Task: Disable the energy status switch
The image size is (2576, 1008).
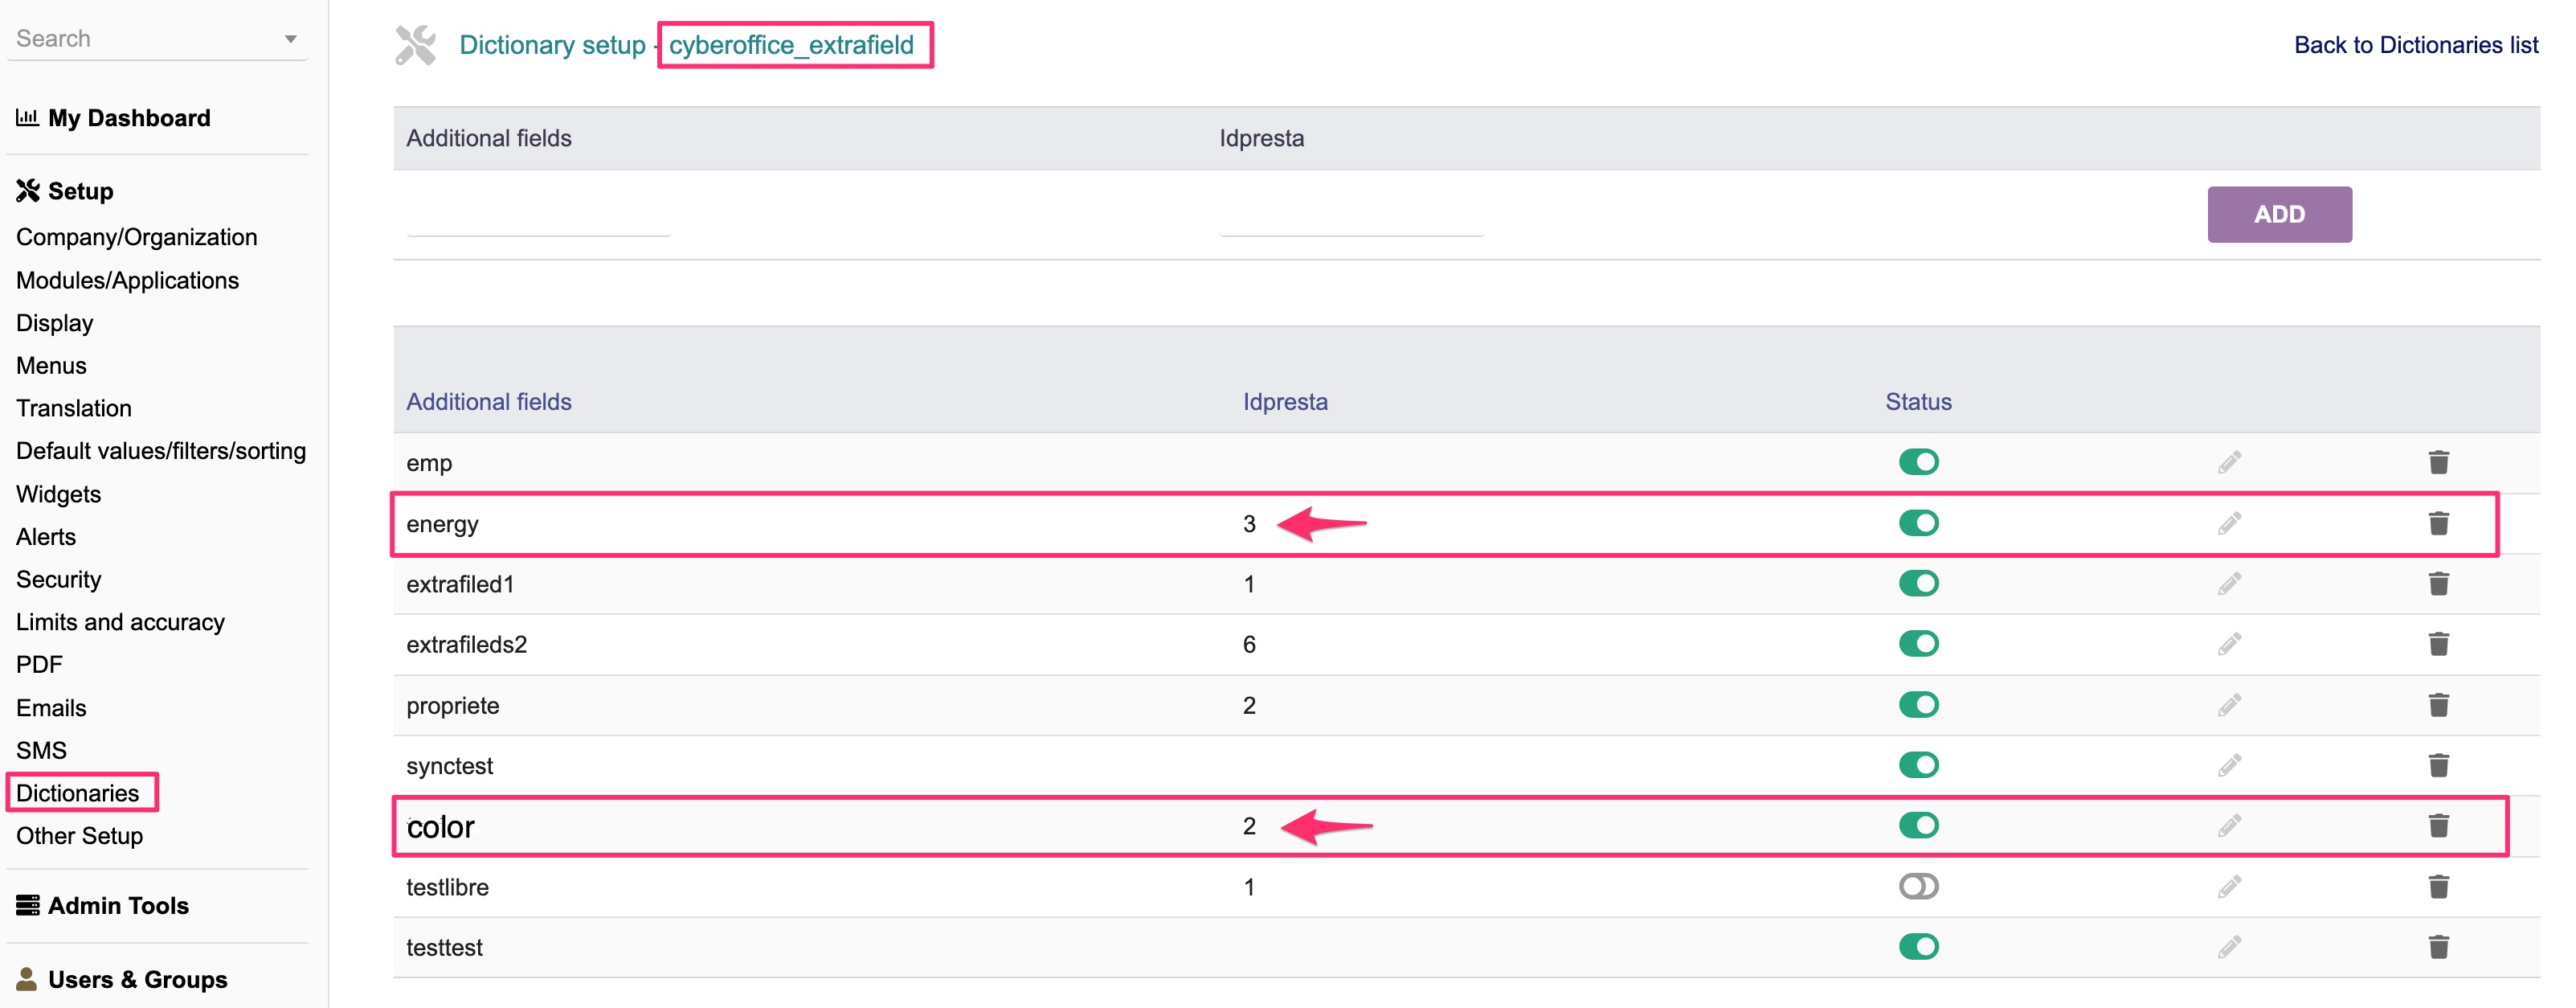Action: click(1918, 523)
